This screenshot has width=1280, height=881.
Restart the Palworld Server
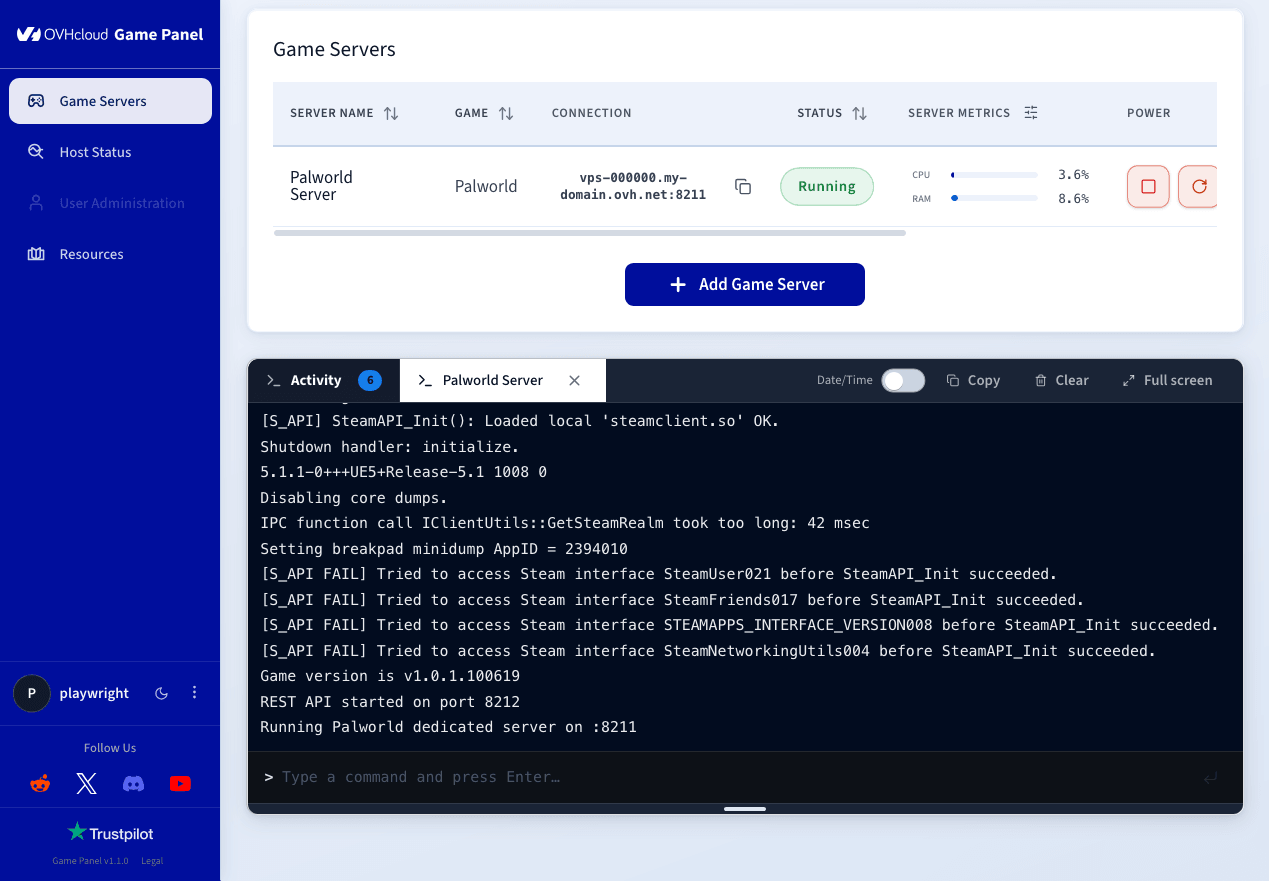pyautogui.click(x=1198, y=187)
